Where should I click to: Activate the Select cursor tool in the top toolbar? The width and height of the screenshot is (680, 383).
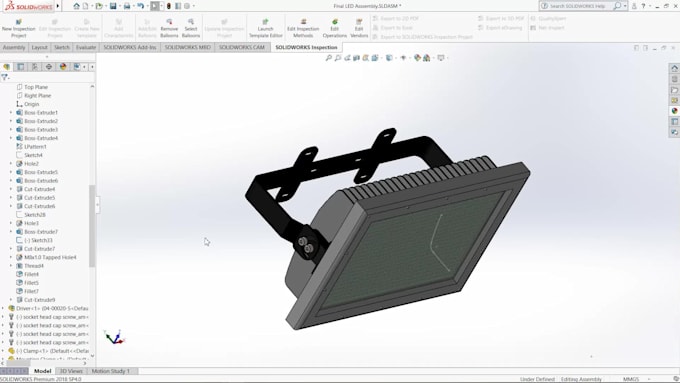[155, 6]
